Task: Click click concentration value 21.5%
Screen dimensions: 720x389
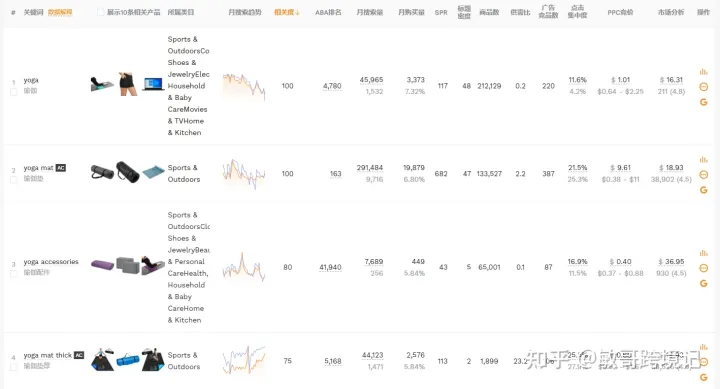Action: tap(577, 168)
